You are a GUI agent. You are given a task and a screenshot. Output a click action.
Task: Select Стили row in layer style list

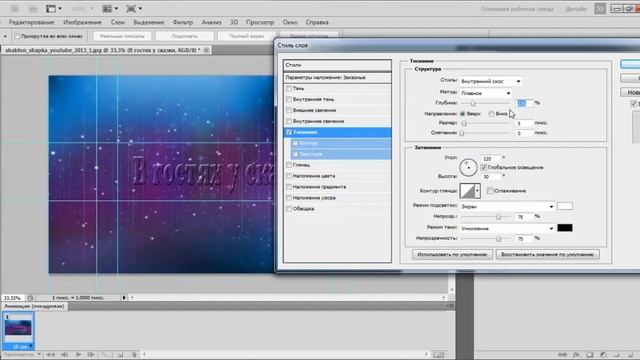click(337, 65)
